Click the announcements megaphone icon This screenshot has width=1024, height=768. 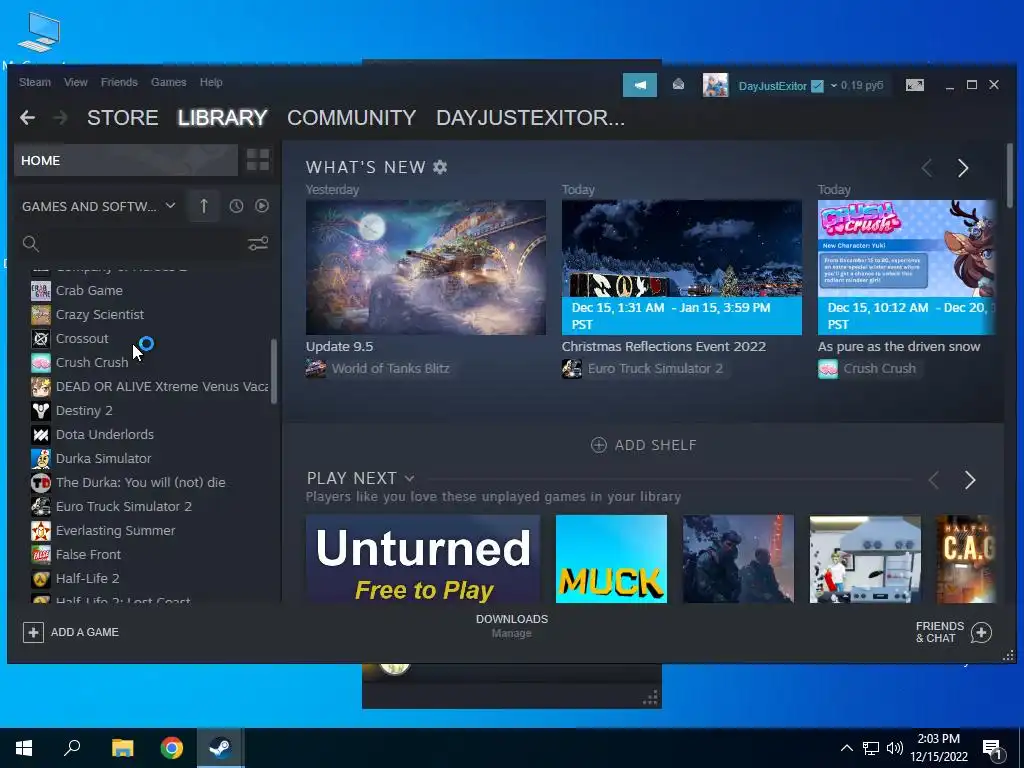[x=639, y=85]
